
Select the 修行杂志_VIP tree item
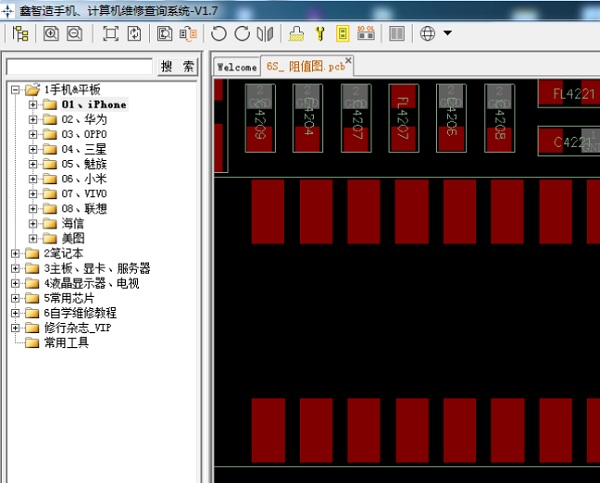78,328
